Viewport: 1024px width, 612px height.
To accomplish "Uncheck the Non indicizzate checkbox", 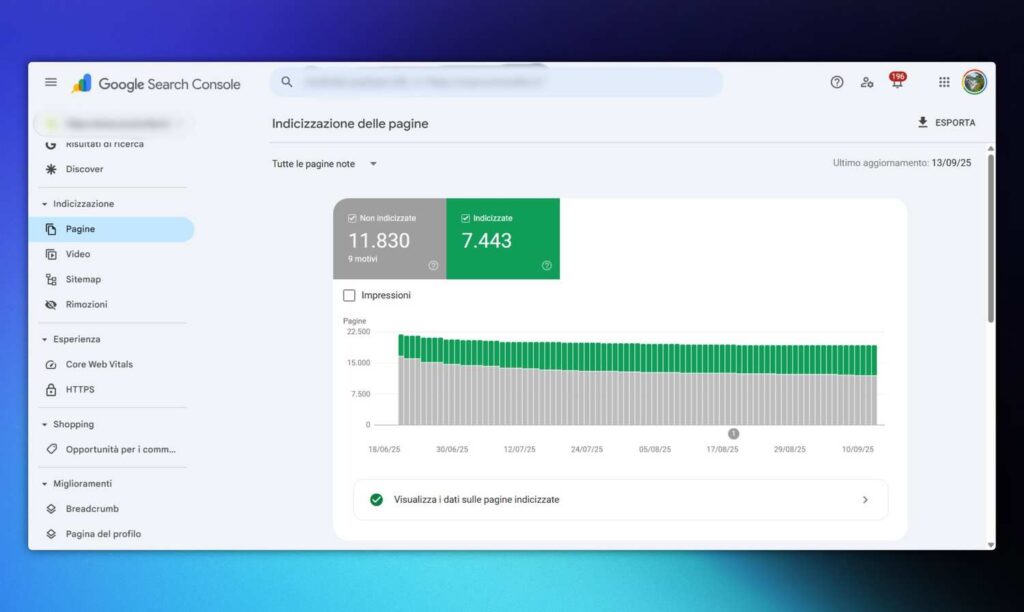I will click(354, 217).
